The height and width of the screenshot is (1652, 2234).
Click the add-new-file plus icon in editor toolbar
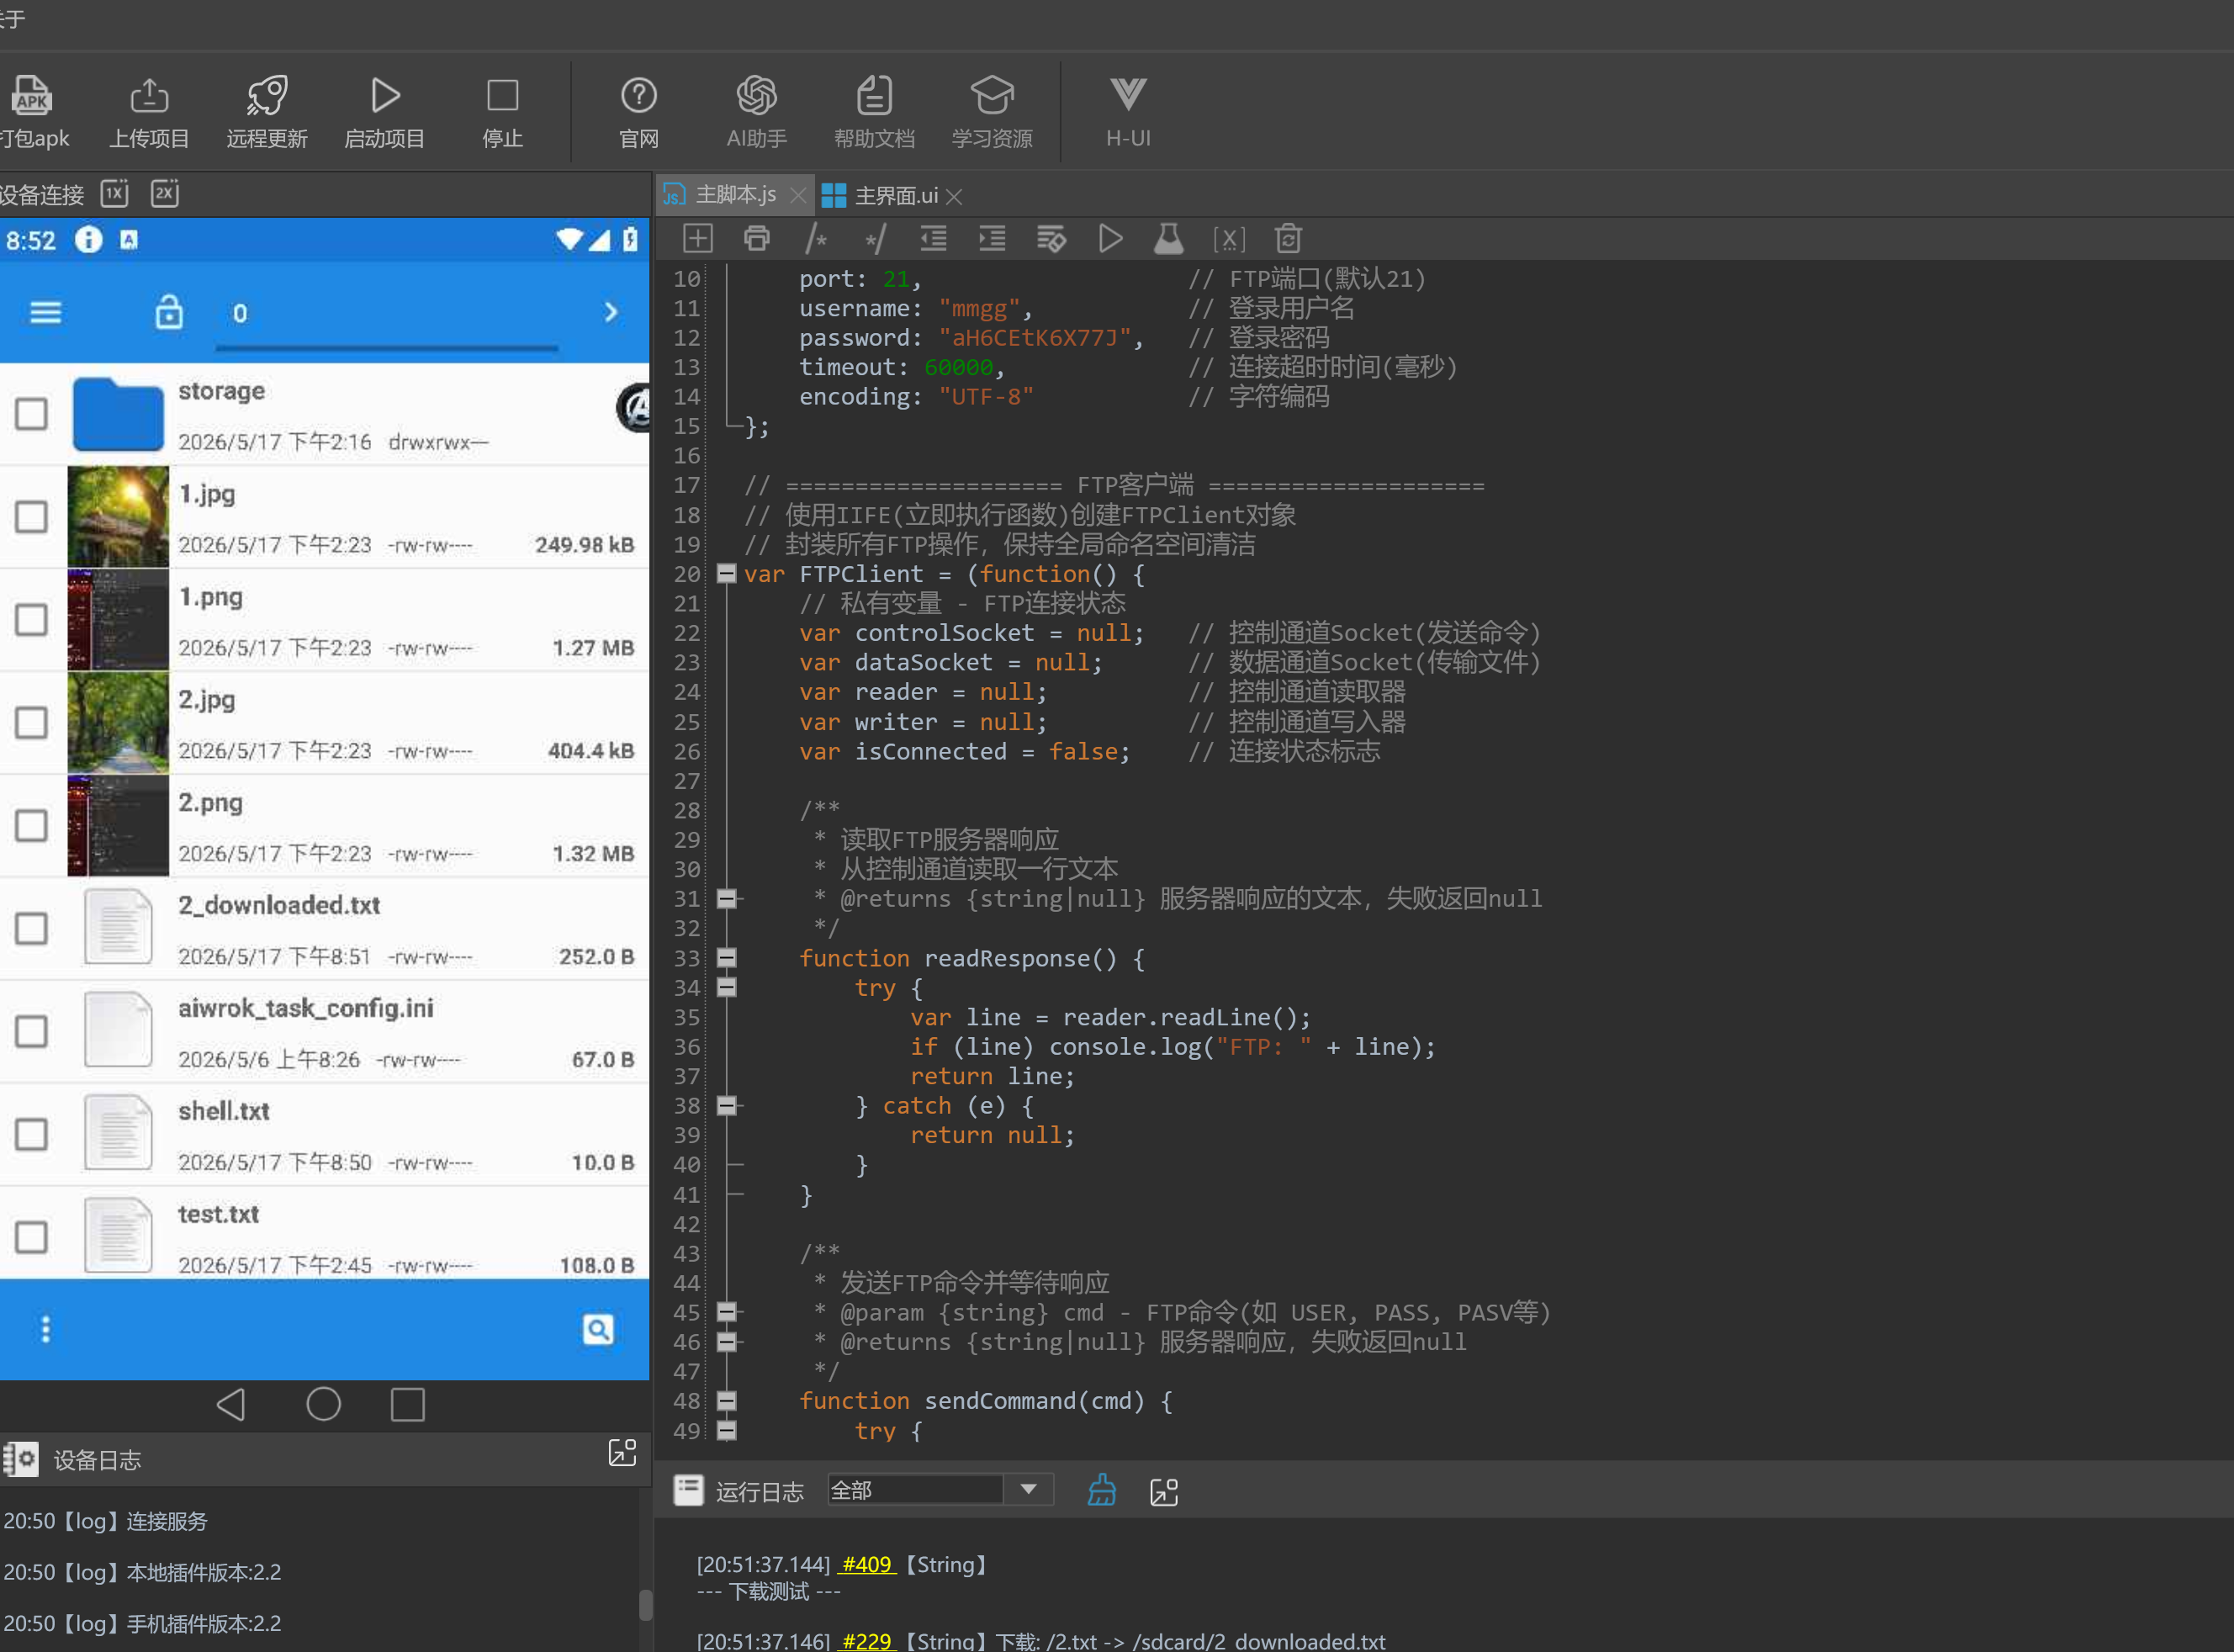pyautogui.click(x=697, y=239)
